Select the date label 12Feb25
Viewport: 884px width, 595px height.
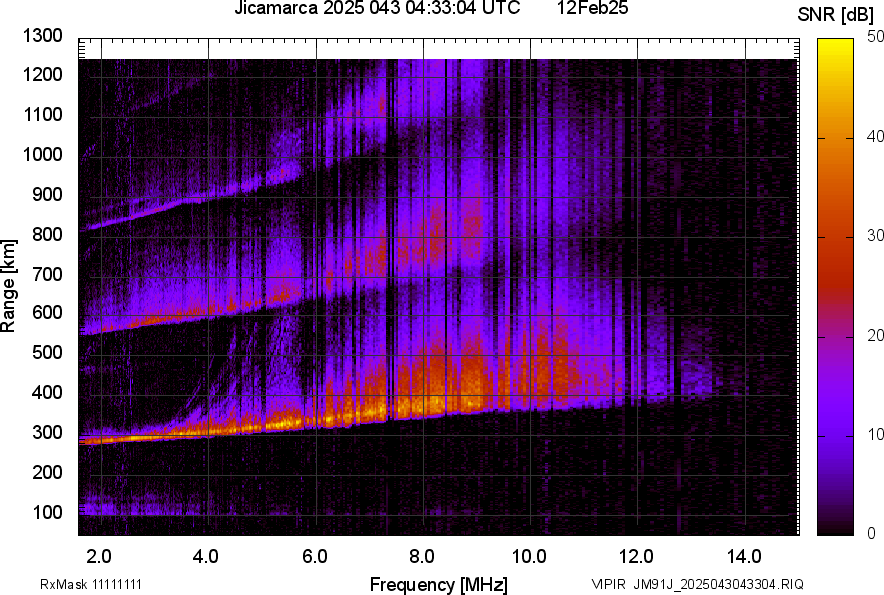coord(590,10)
